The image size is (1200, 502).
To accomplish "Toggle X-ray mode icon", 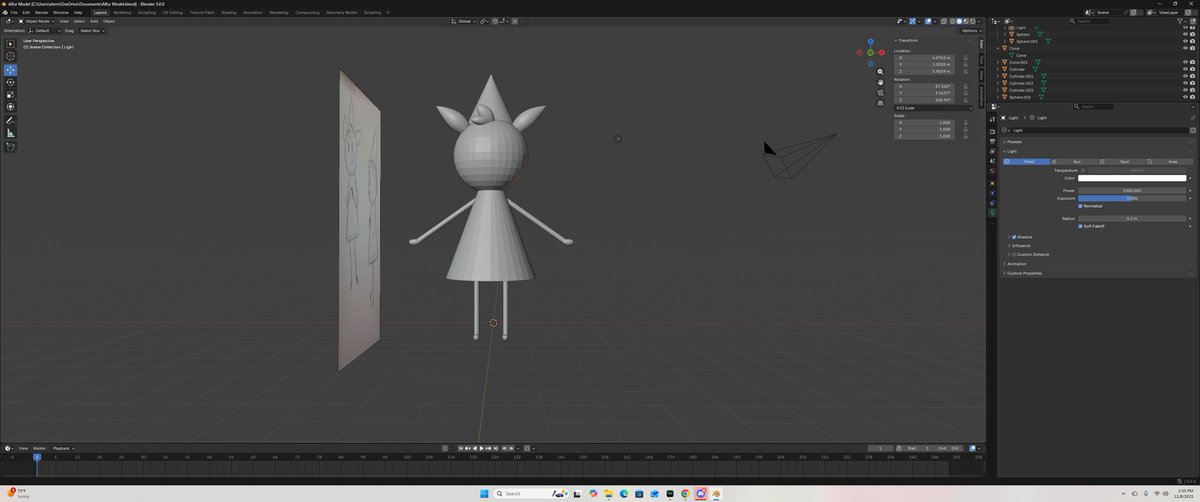I will pyautogui.click(x=942, y=20).
